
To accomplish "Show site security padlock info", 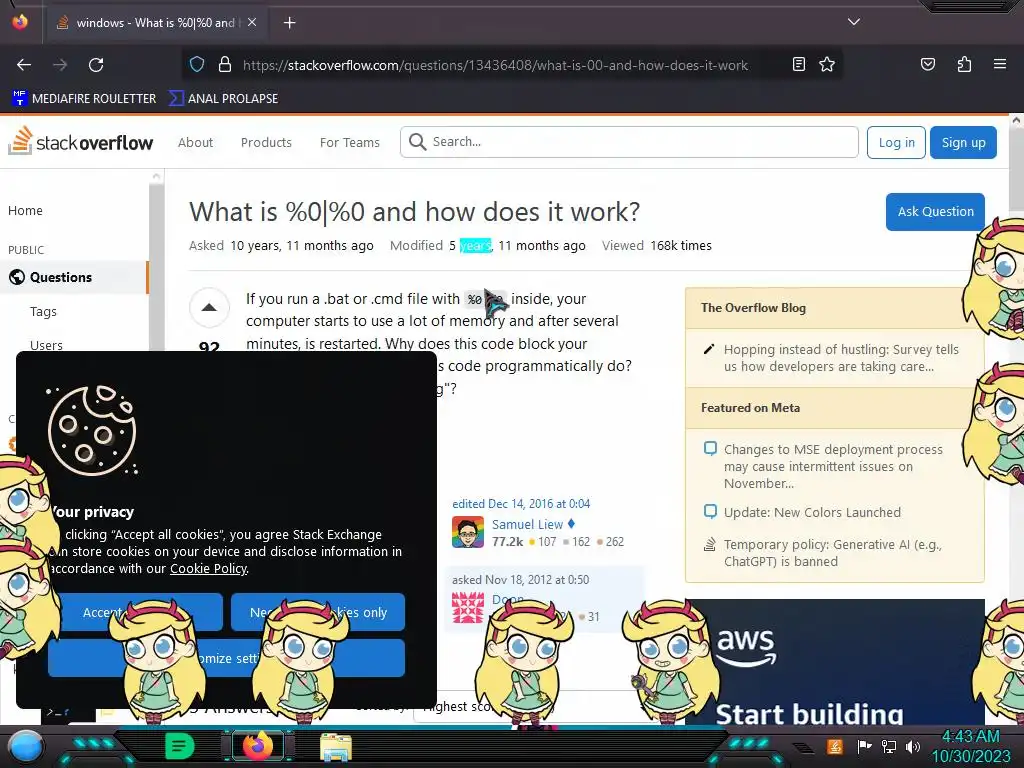I will tap(225, 64).
